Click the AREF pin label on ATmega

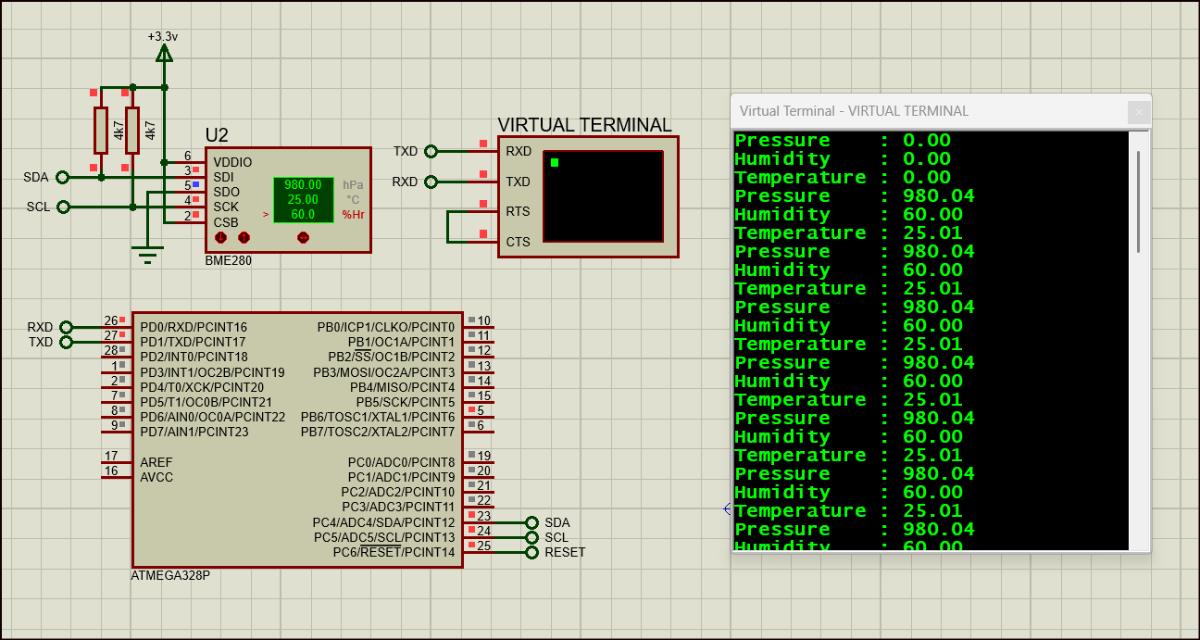click(x=156, y=462)
